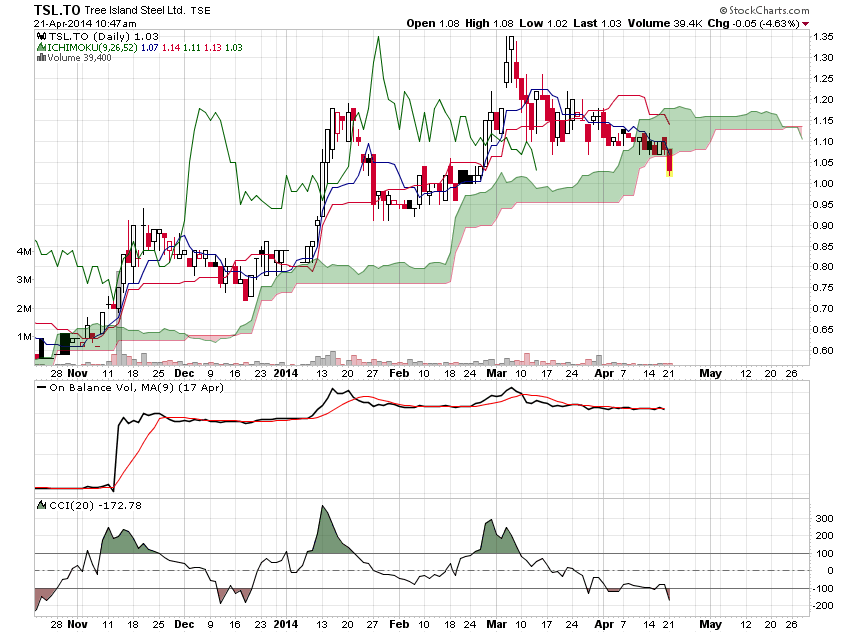Click the 2014 date label under the price chart
850x633 pixels.
click(x=286, y=373)
